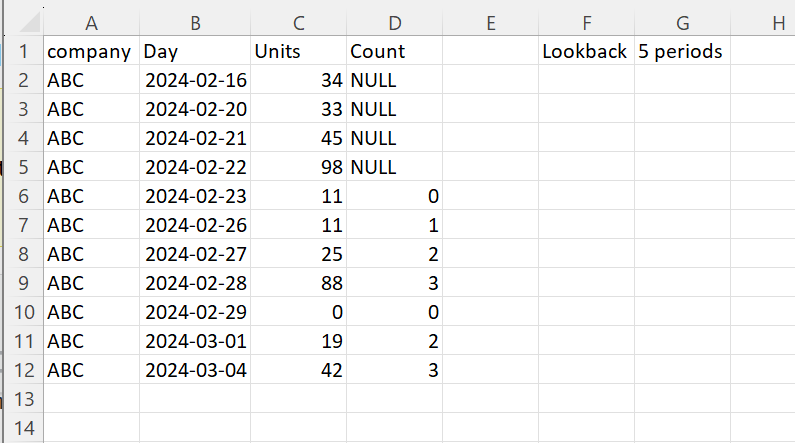Click the Units cell containing 42
Image resolution: width=795 pixels, height=443 pixels.
tap(298, 370)
